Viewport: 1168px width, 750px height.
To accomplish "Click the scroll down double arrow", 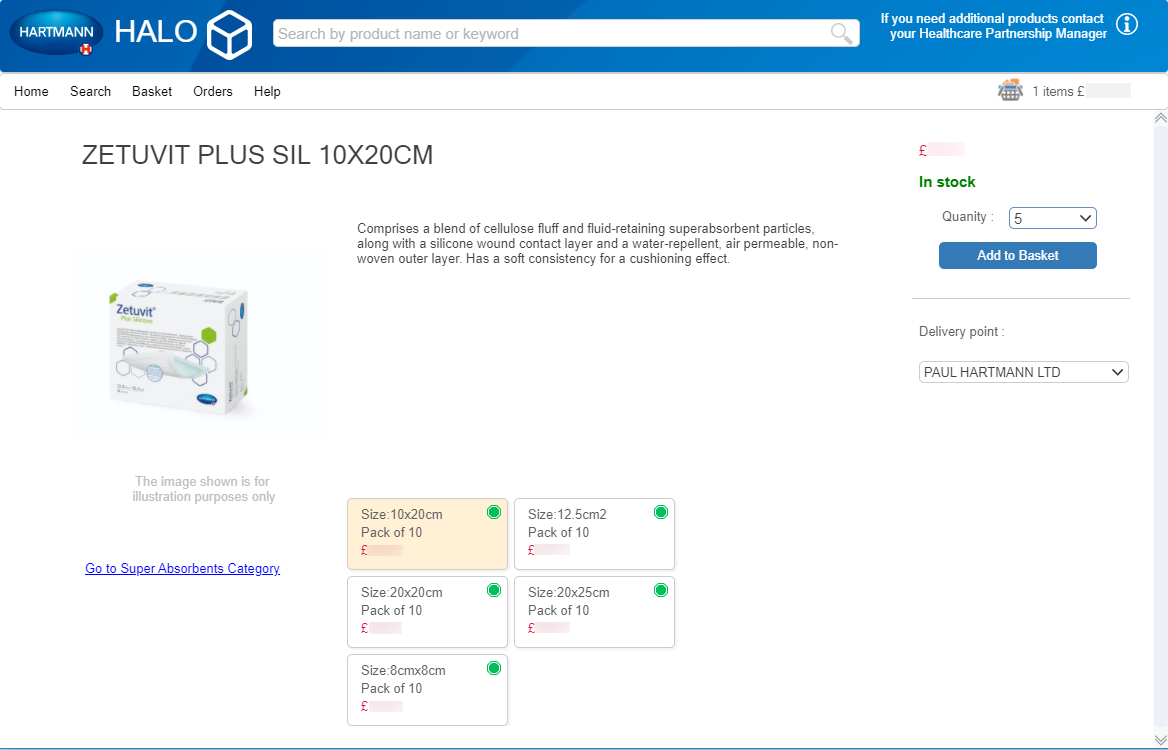I will [1160, 739].
